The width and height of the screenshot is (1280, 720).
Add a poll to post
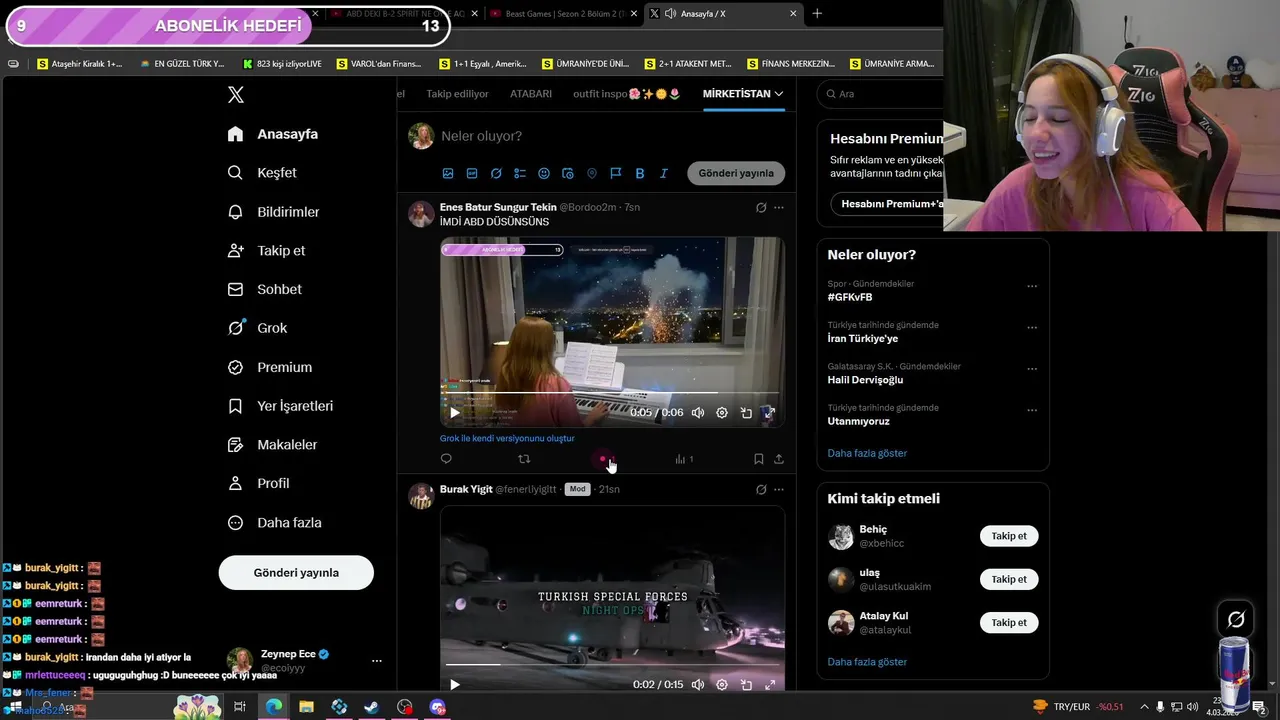pos(520,173)
